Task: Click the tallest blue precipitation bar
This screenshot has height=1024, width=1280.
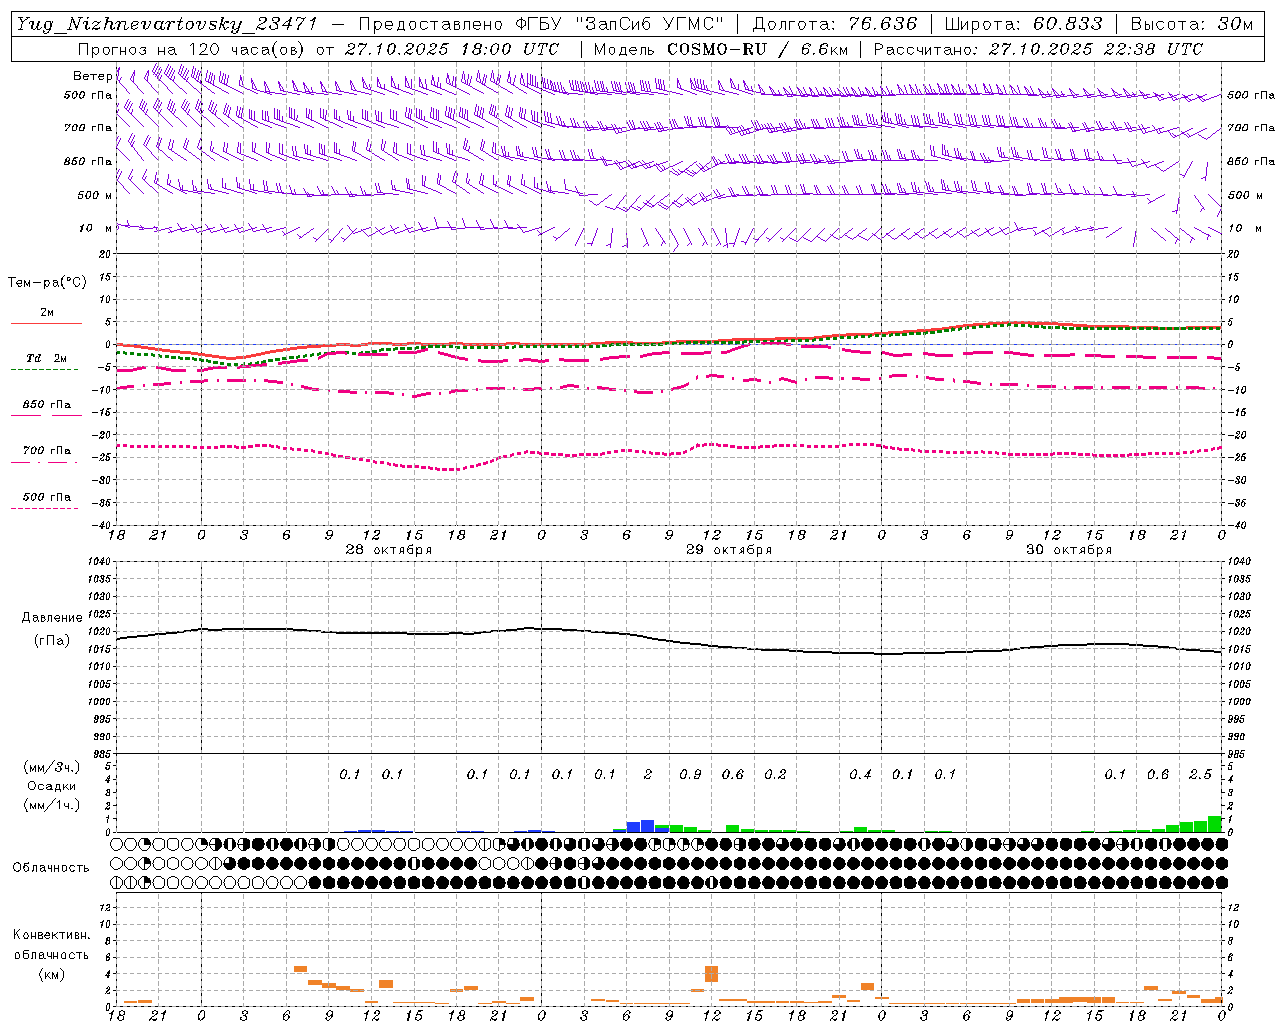Action: point(647,826)
